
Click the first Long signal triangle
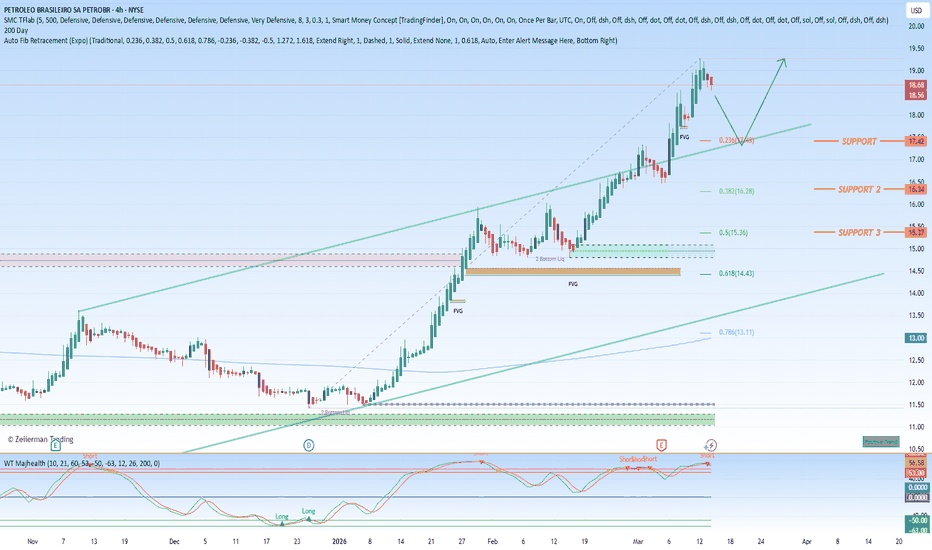[x=282, y=523]
